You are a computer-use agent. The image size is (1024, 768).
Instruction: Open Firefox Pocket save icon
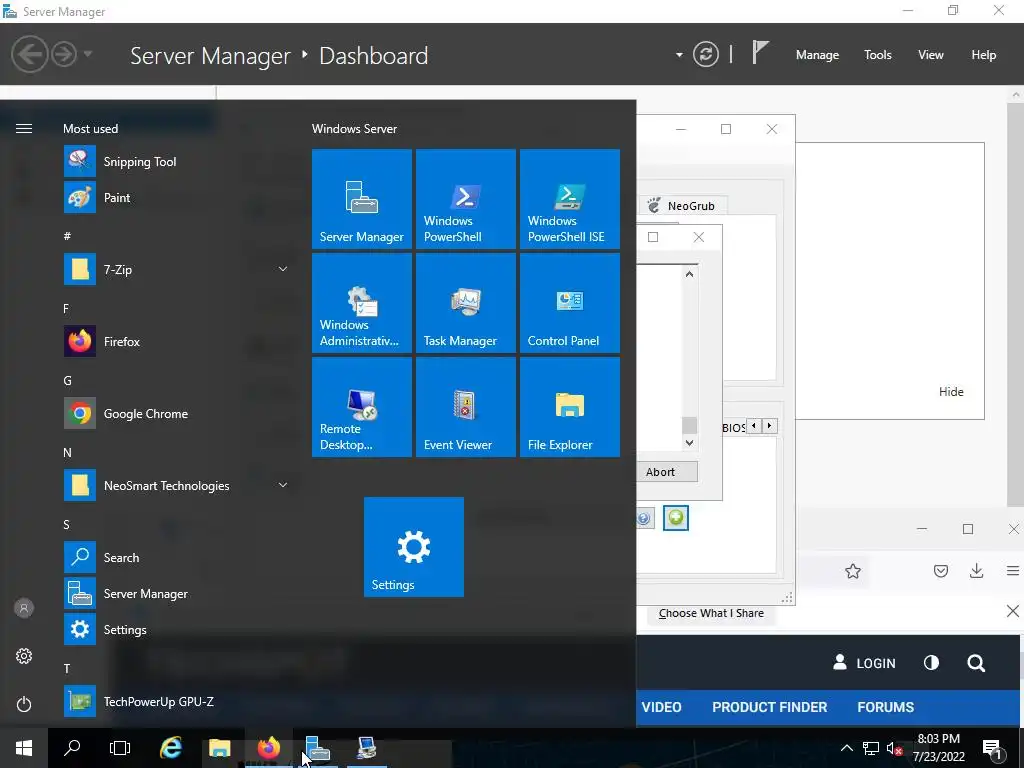pyautogui.click(x=940, y=571)
